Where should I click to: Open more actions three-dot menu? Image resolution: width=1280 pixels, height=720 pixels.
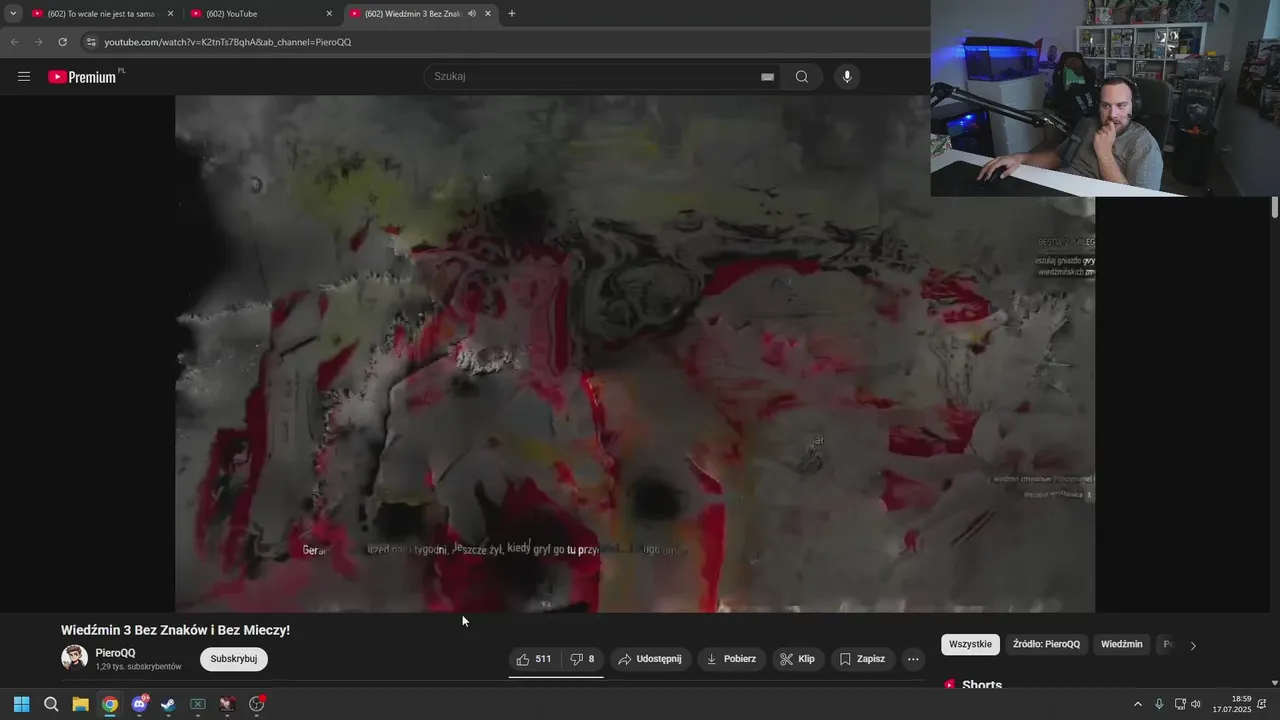click(x=912, y=659)
